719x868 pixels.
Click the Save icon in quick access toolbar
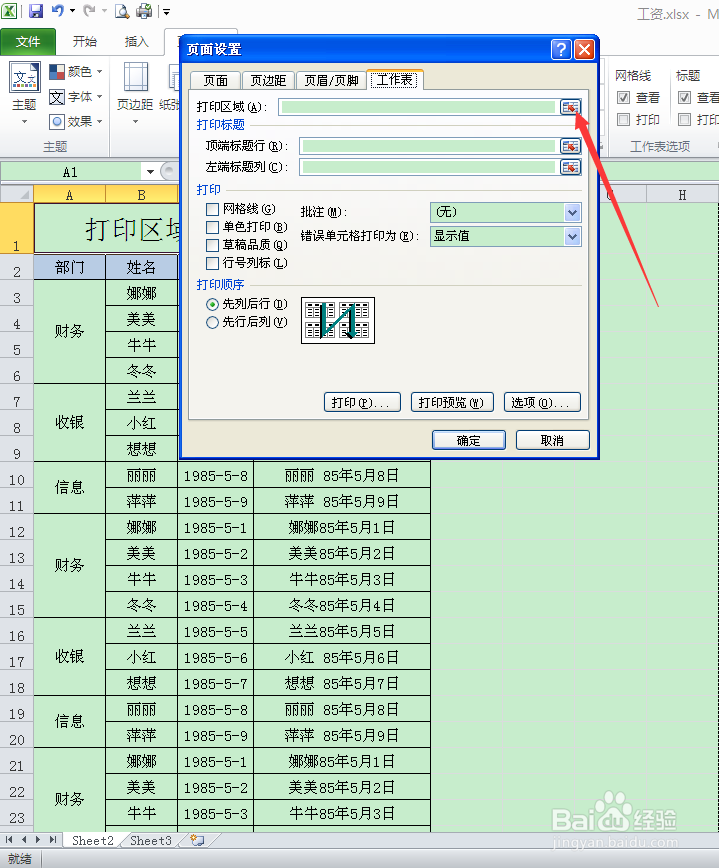click(36, 11)
